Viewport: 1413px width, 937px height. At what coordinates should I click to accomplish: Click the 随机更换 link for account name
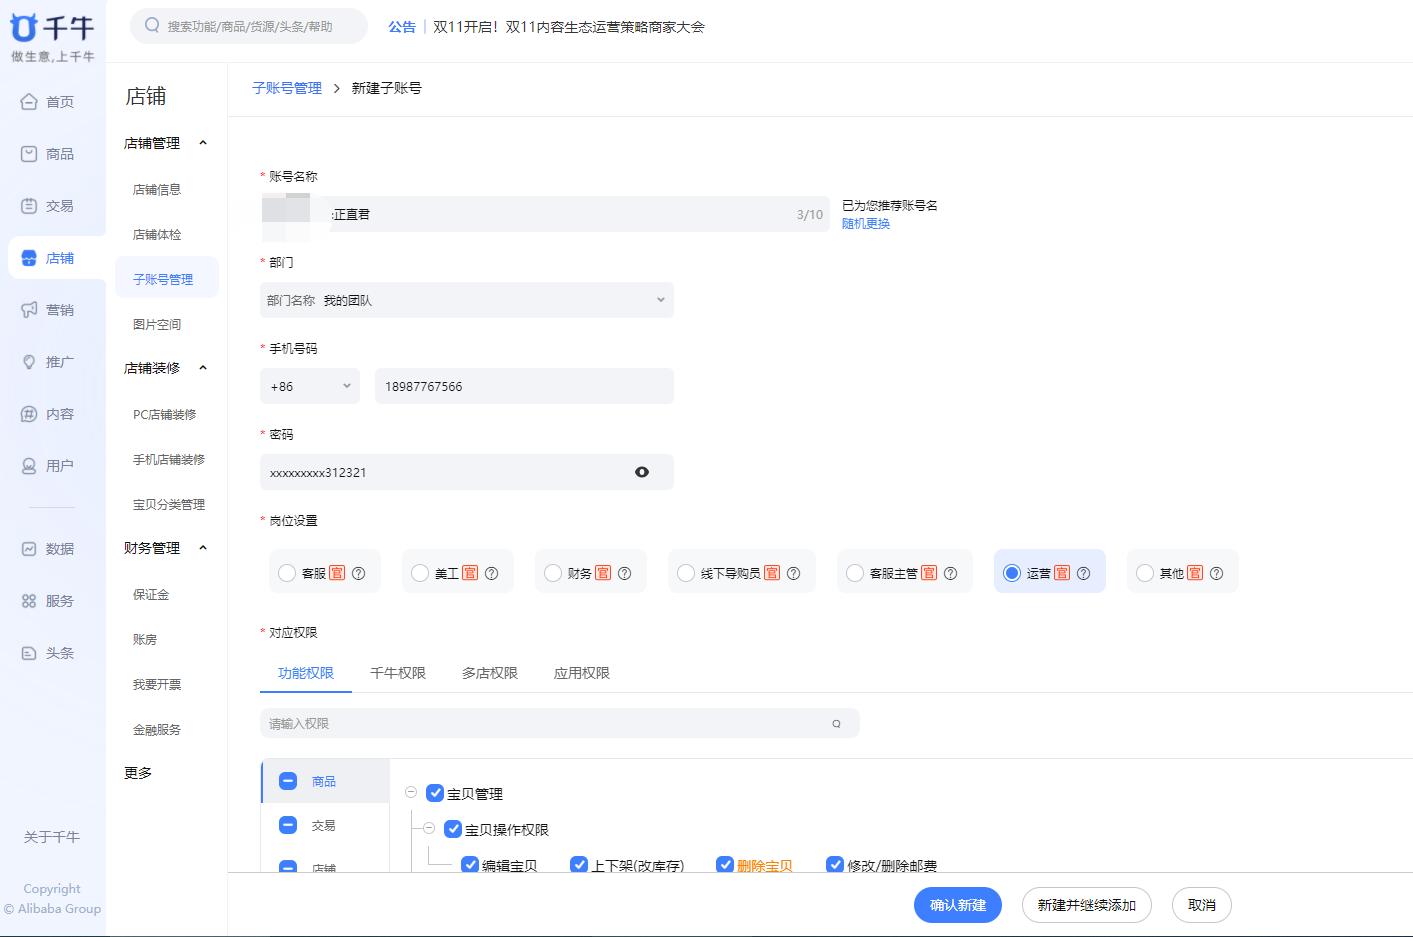tap(864, 223)
